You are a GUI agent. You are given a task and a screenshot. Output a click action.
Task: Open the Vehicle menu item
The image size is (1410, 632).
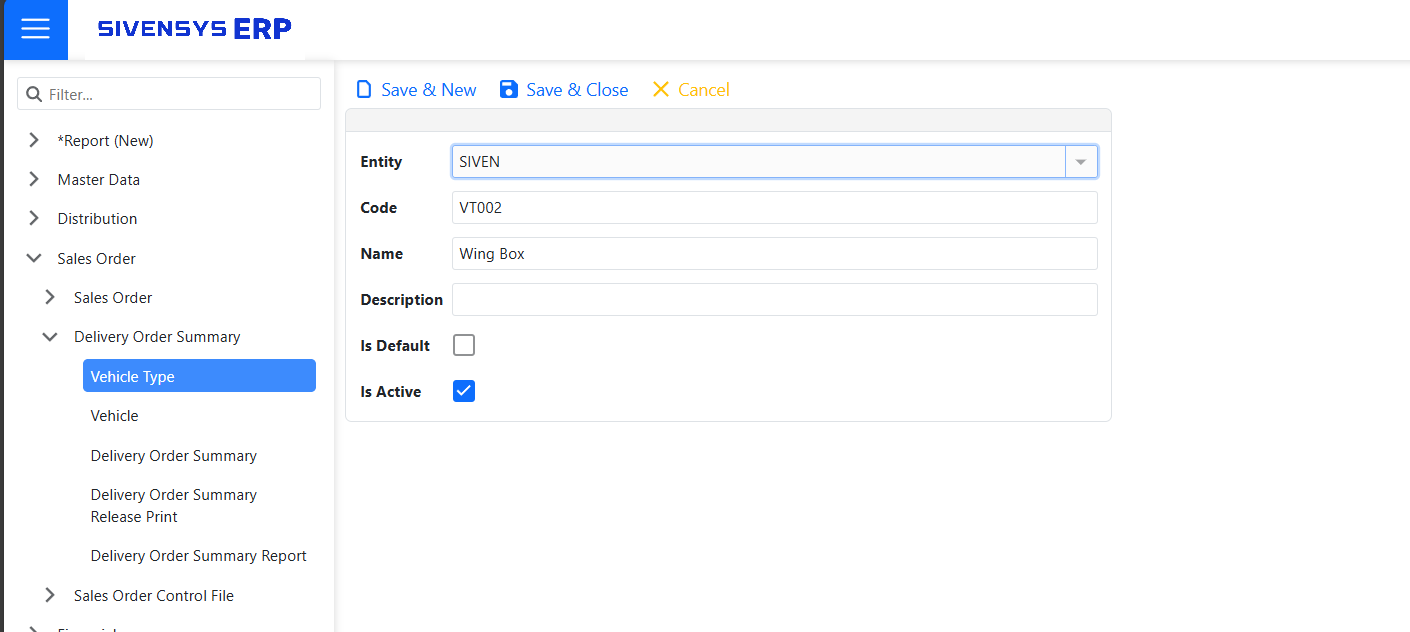[x=114, y=416]
